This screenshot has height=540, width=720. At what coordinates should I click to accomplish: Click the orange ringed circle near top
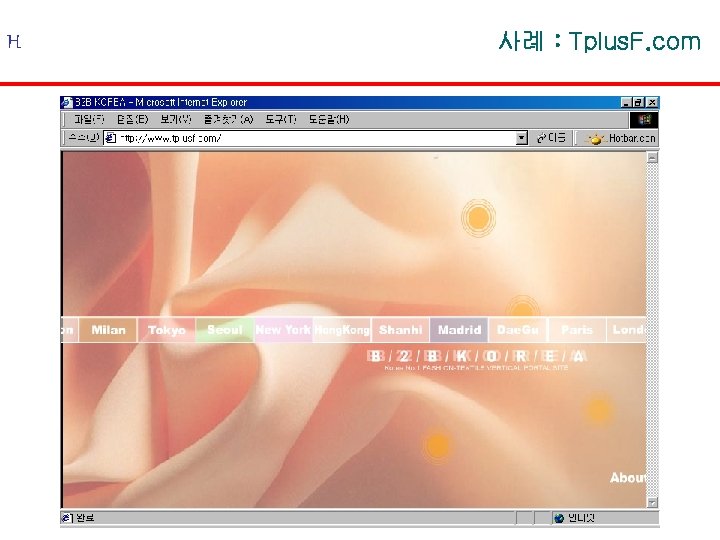coord(478,218)
